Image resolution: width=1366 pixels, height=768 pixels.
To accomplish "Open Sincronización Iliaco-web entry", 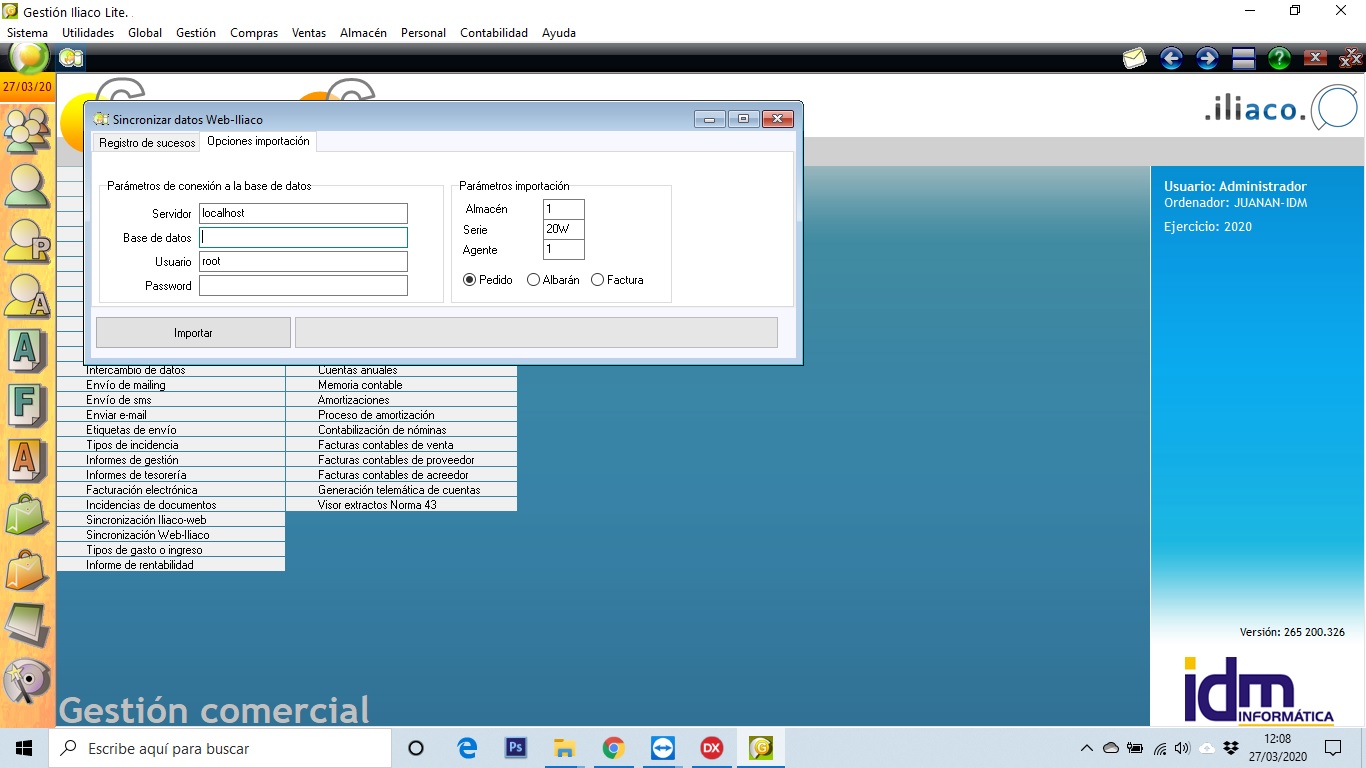I will [x=171, y=520].
